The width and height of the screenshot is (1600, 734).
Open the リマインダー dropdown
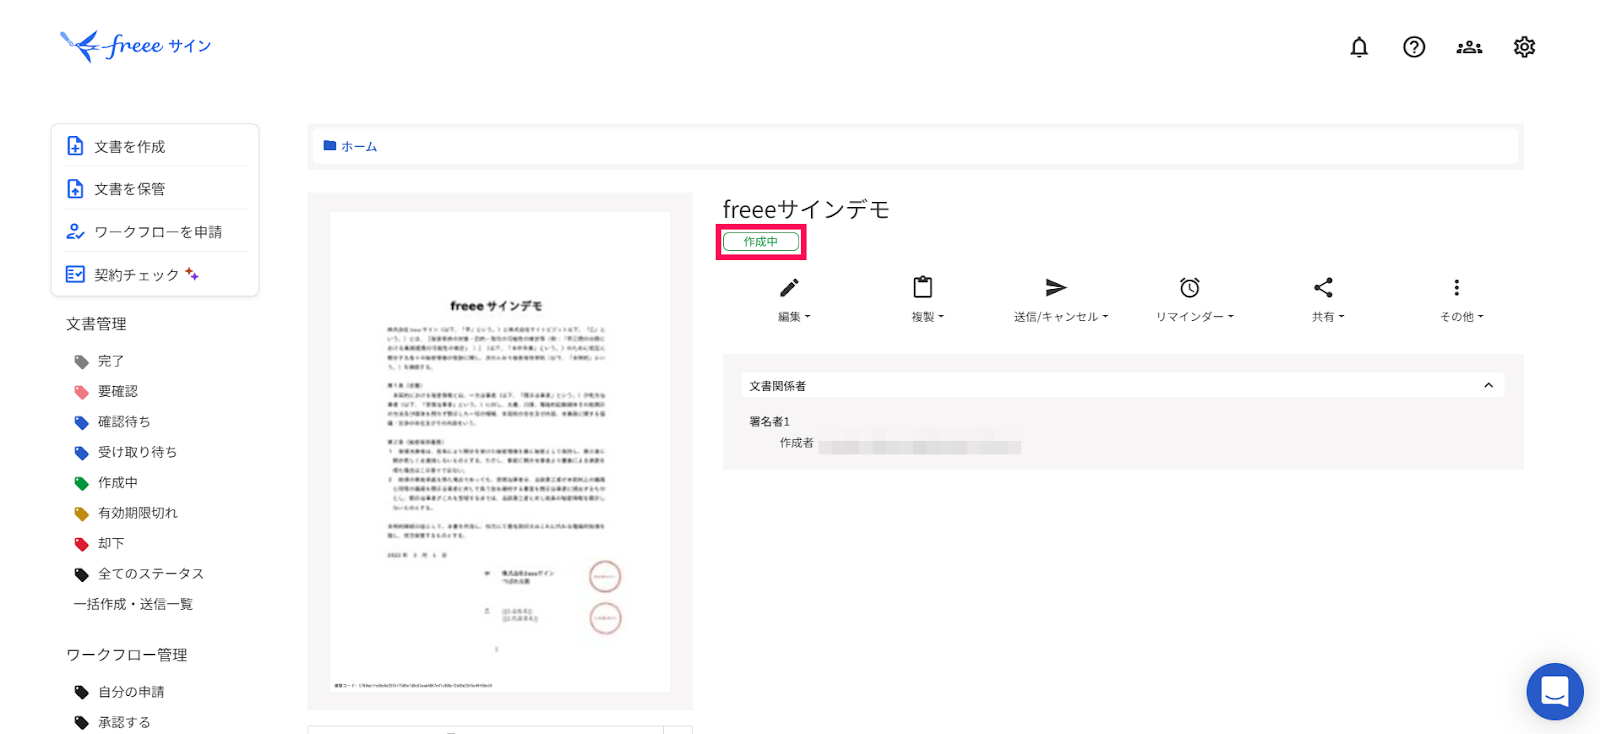pos(1195,317)
